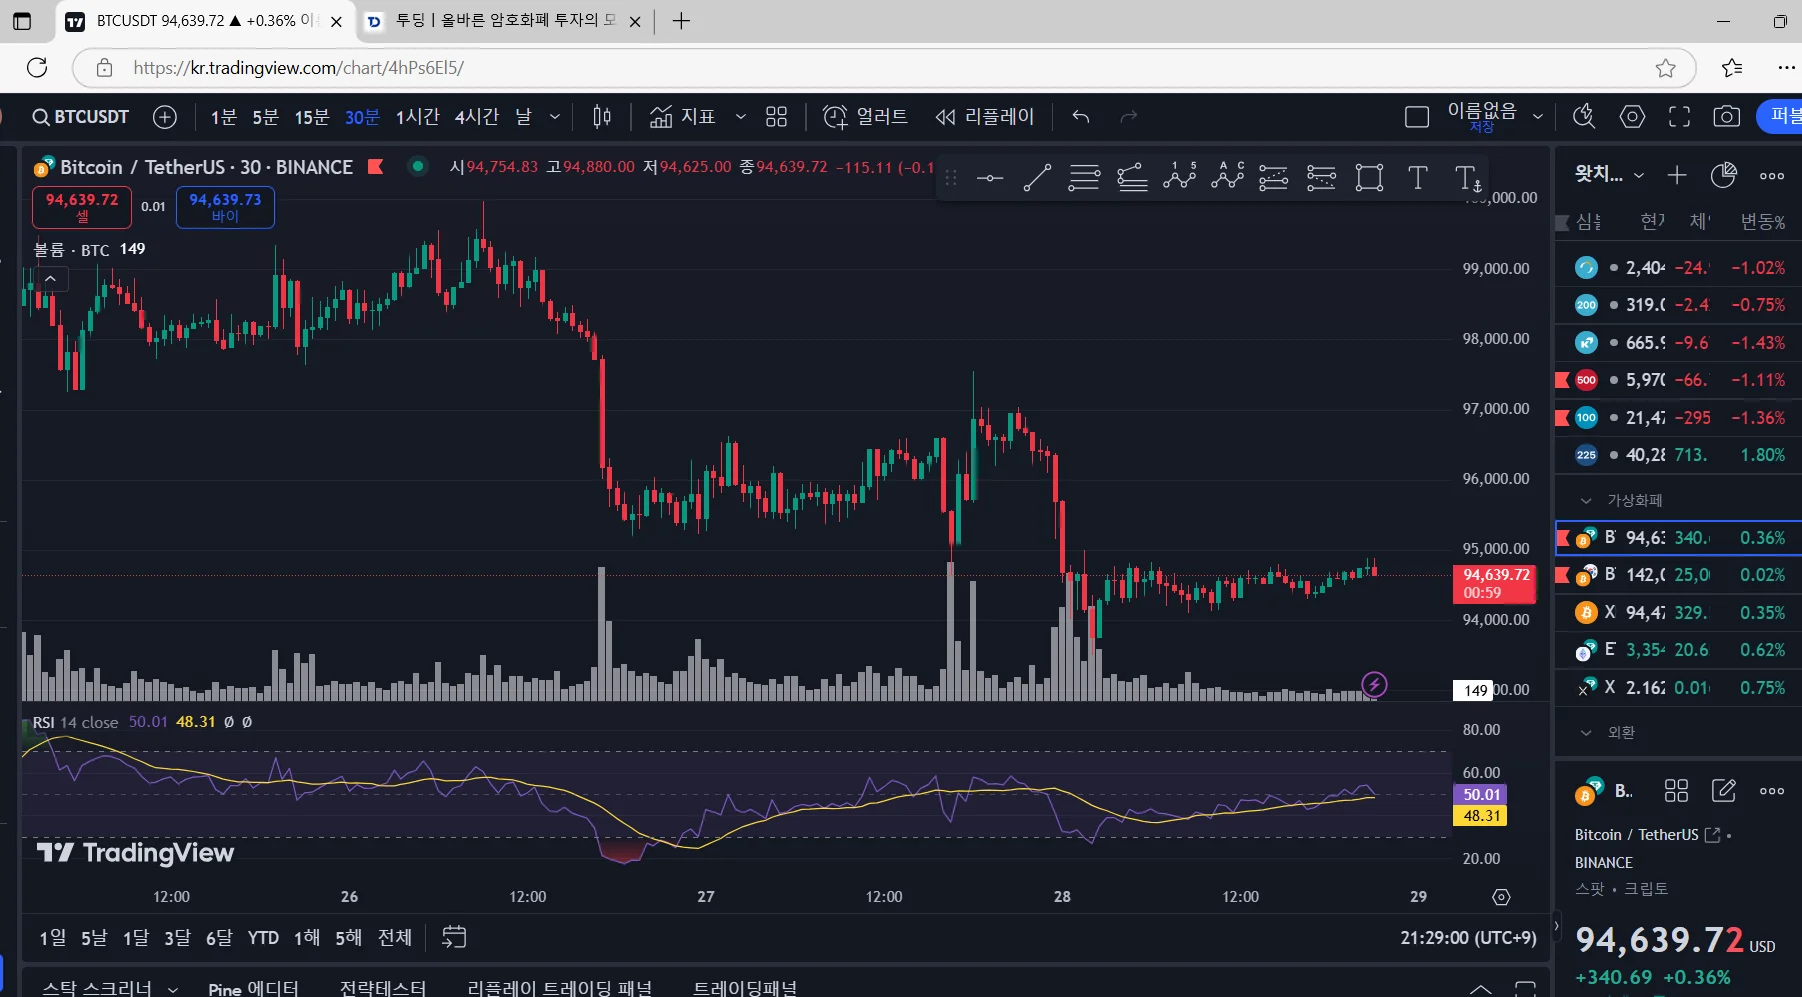1802x997 pixels.
Task: Expand the timeframe interval dropdown
Action: pos(555,117)
